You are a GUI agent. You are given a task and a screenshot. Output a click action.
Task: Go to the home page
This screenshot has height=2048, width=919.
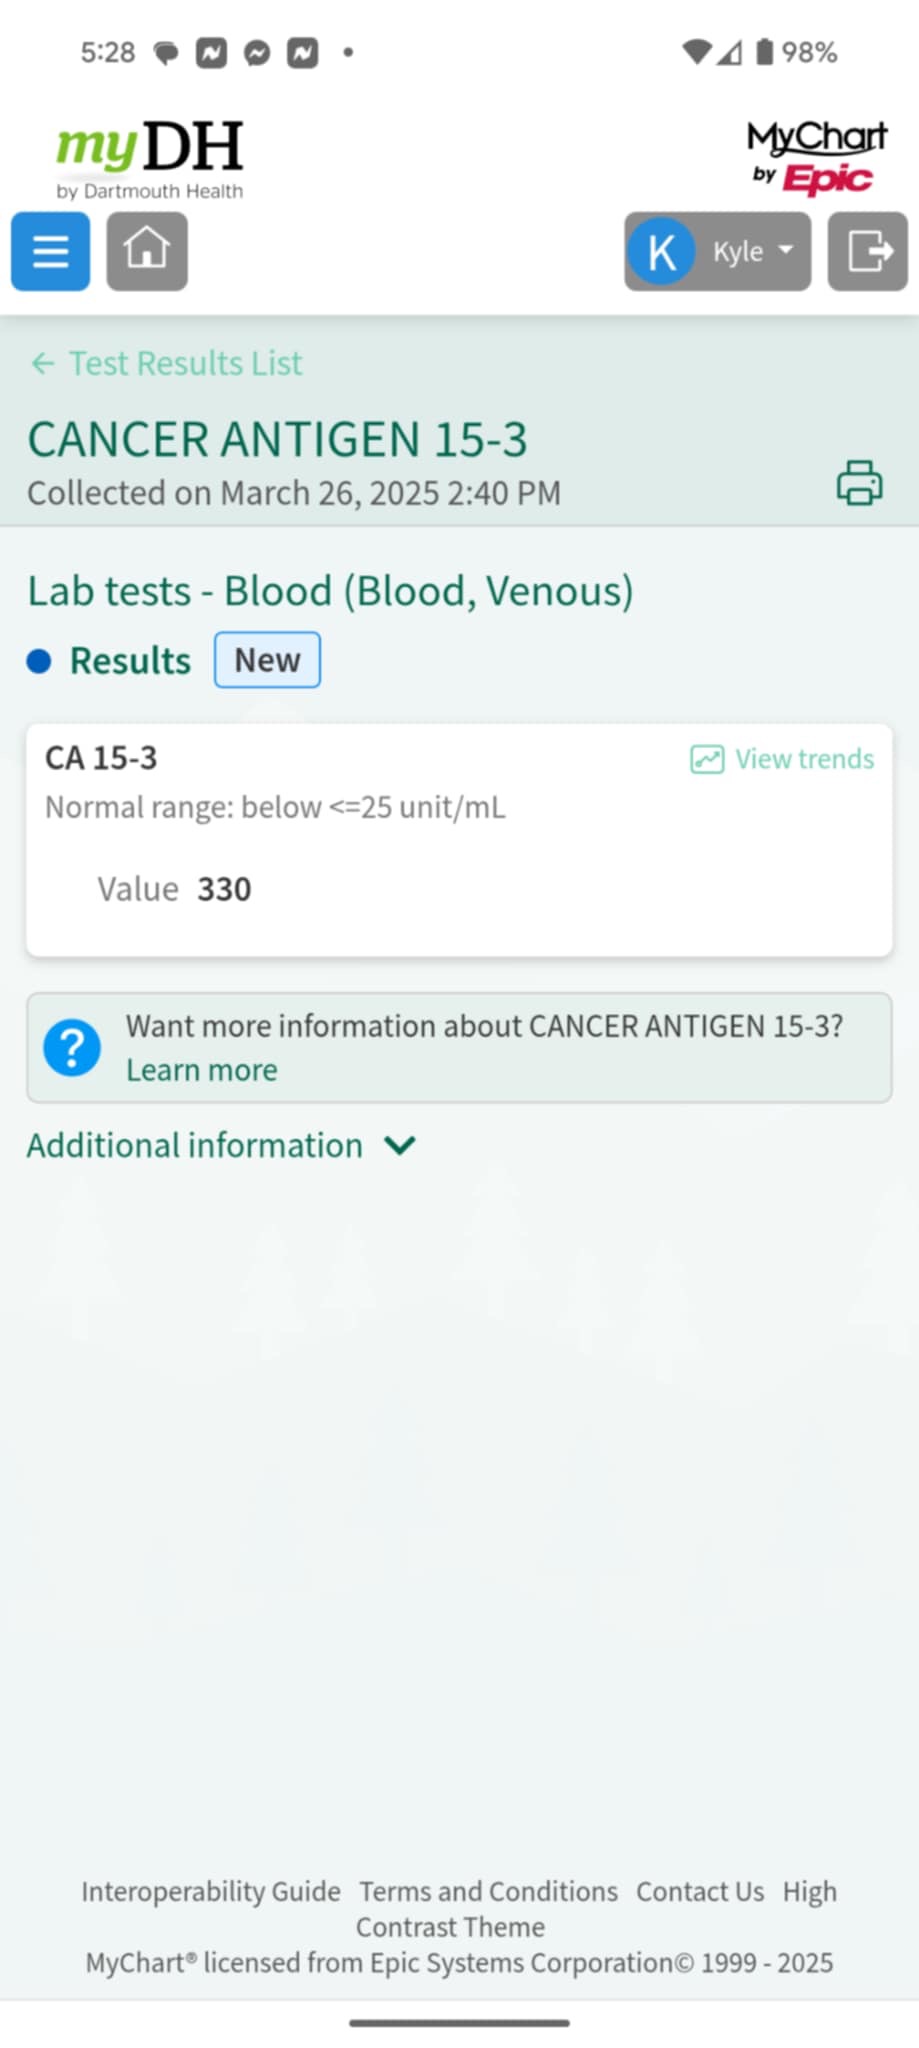[147, 251]
